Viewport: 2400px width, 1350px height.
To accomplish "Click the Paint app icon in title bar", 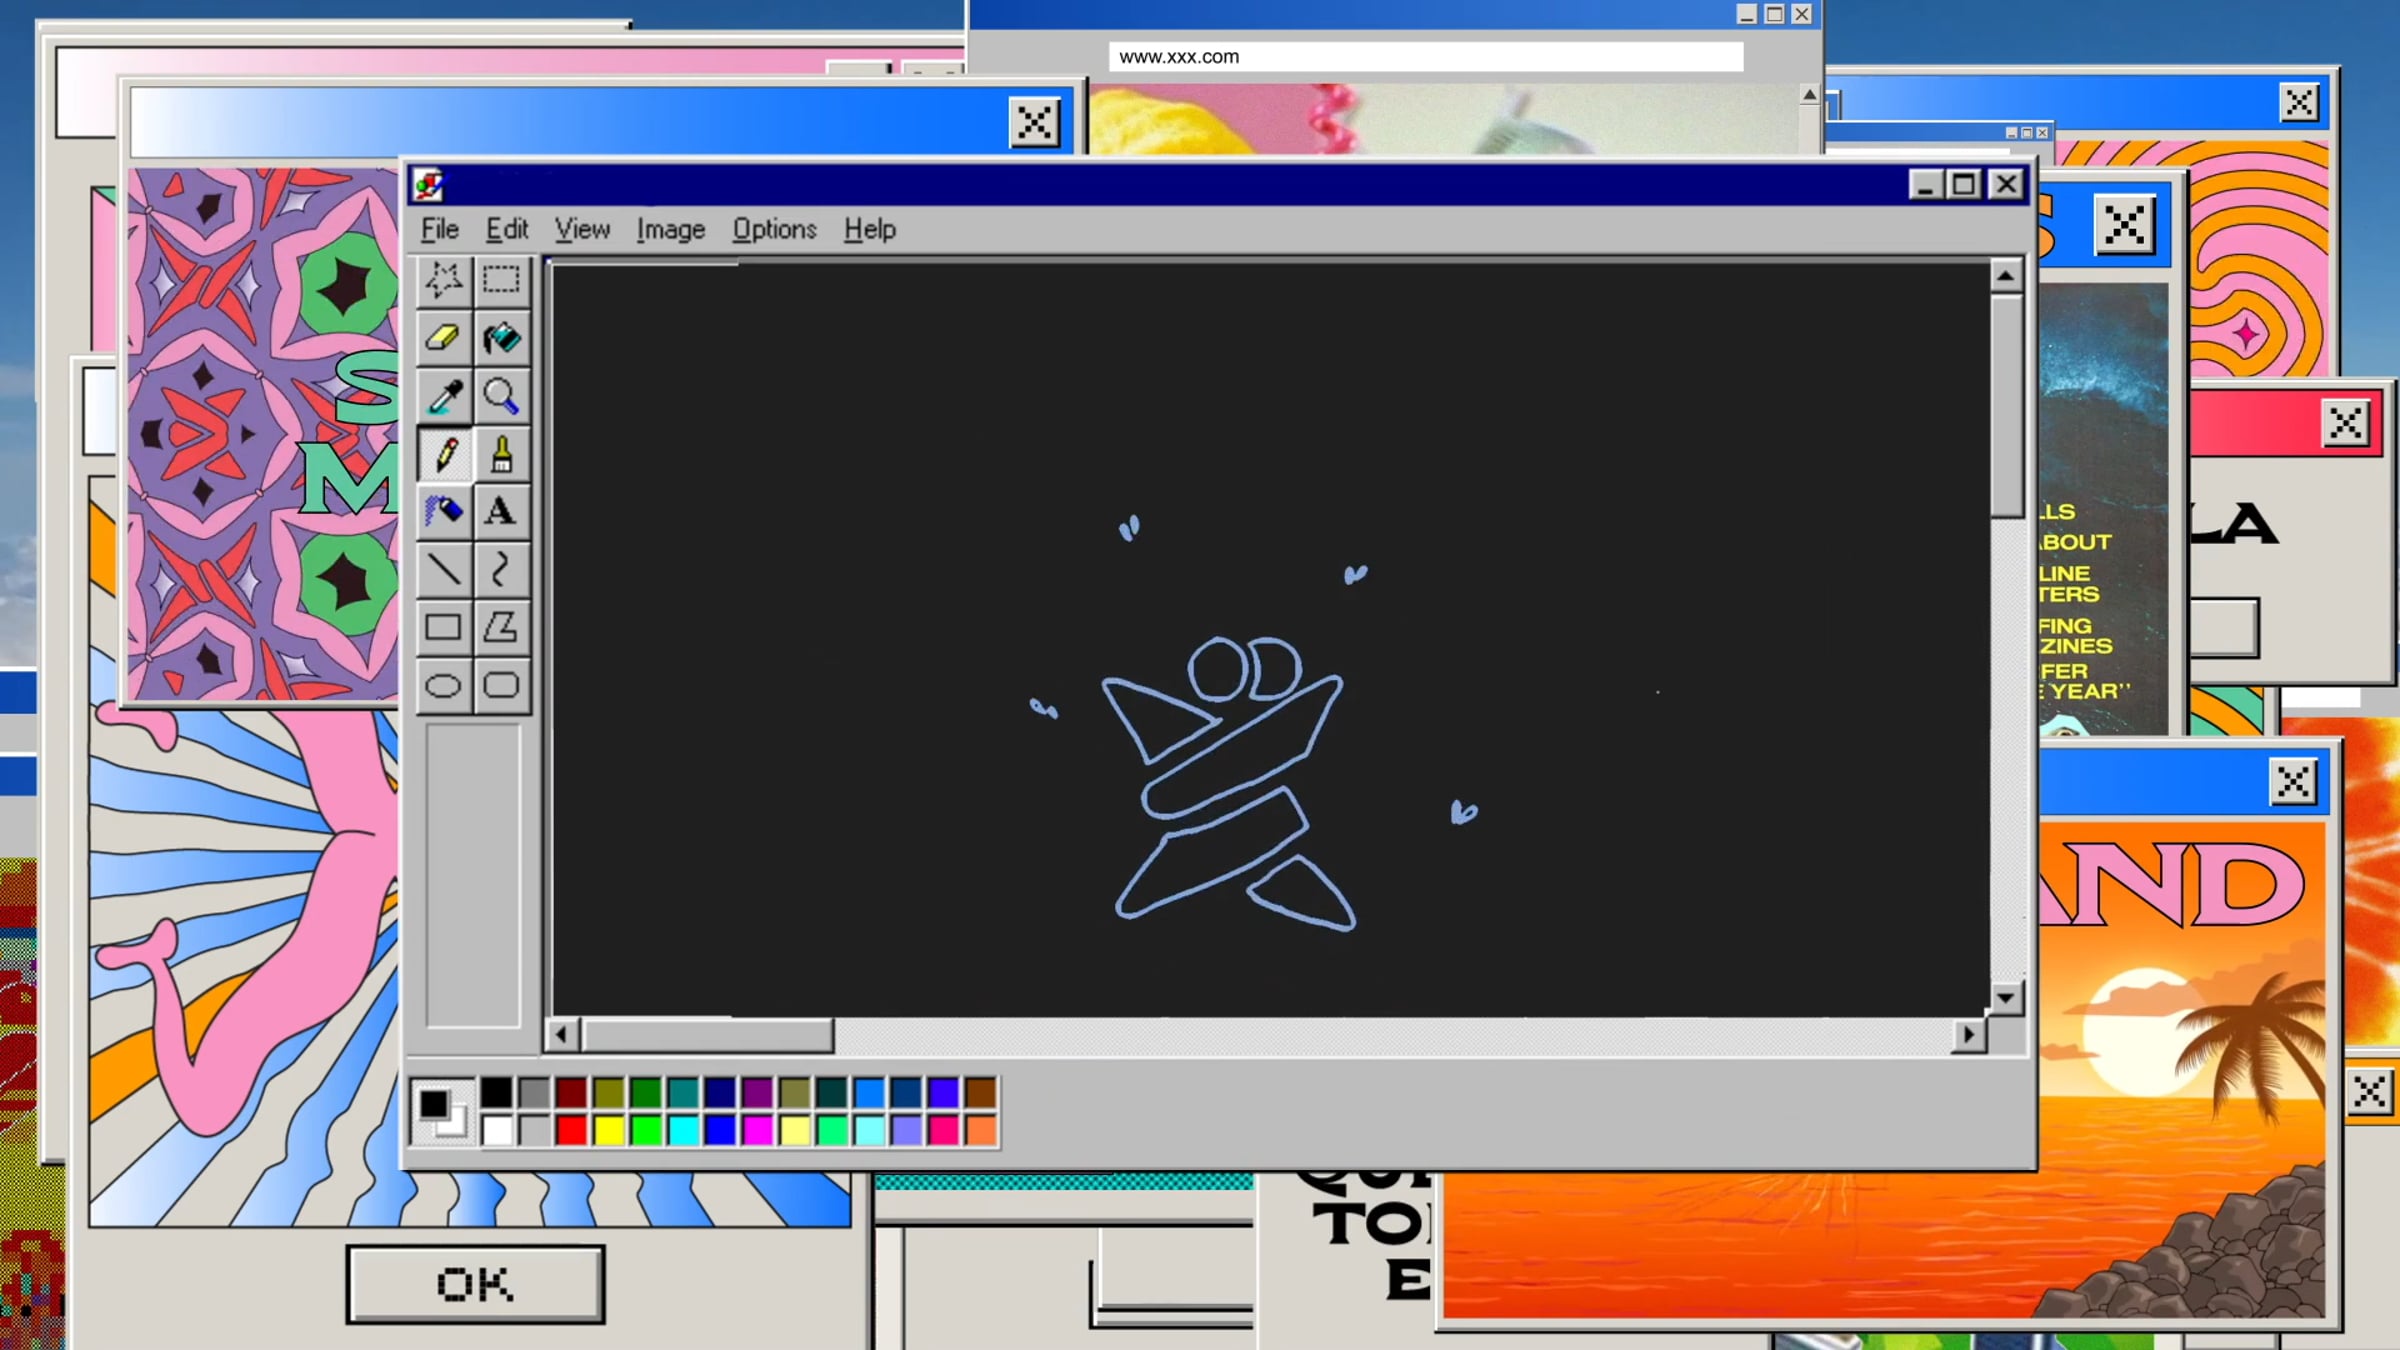I will 429,185.
